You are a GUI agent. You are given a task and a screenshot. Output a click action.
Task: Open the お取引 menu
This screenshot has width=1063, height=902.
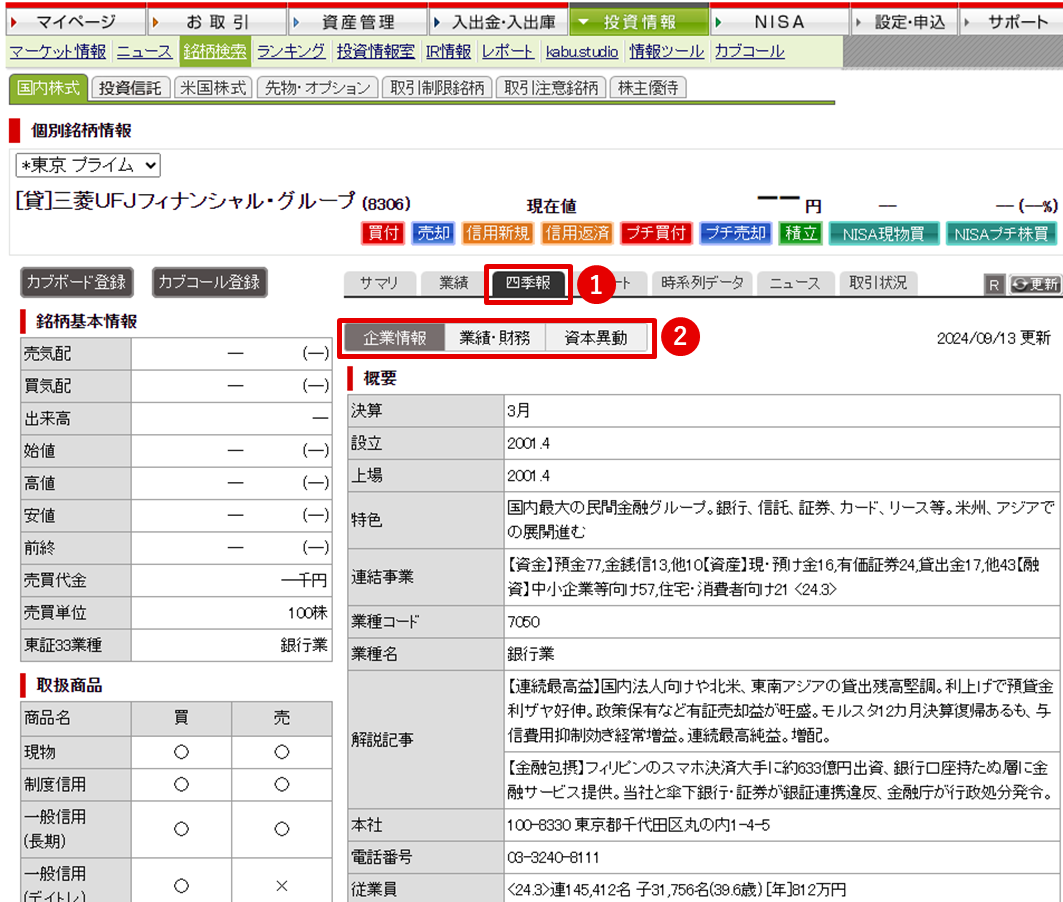coord(218,22)
